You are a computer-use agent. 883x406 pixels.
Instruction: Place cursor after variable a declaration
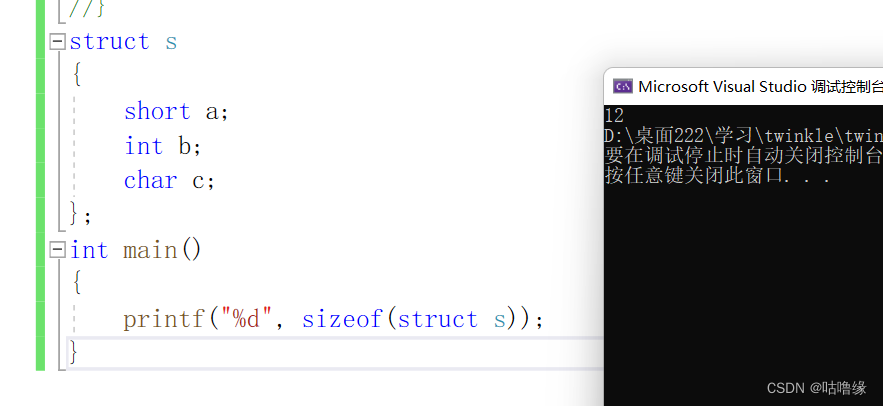[229, 111]
